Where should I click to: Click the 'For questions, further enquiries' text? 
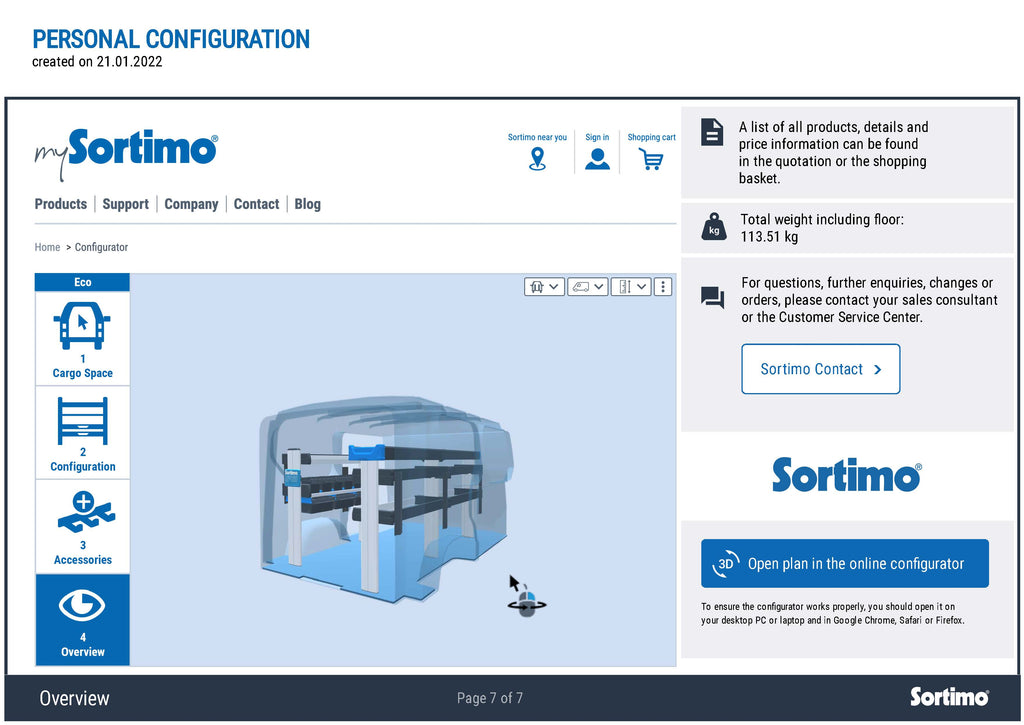coord(869,300)
